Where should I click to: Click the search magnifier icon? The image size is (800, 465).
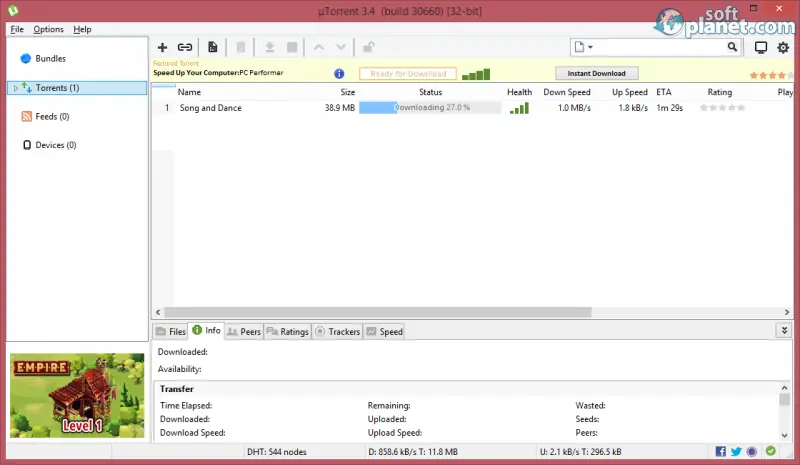732,47
